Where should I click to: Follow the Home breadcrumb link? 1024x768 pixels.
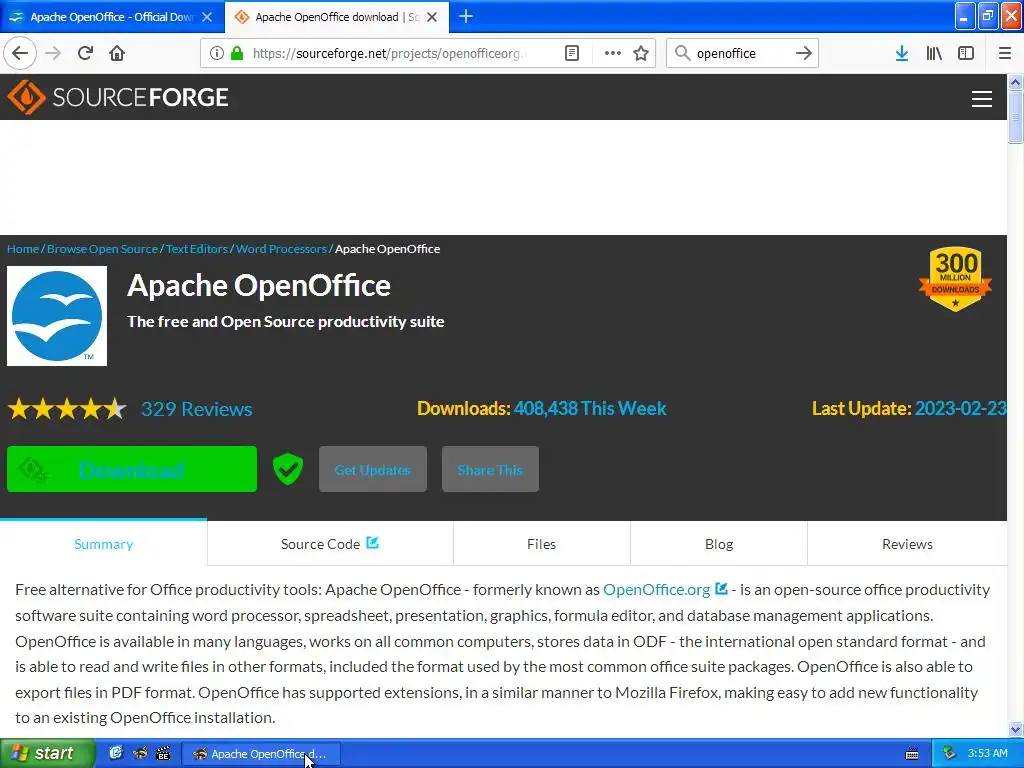[x=23, y=249]
